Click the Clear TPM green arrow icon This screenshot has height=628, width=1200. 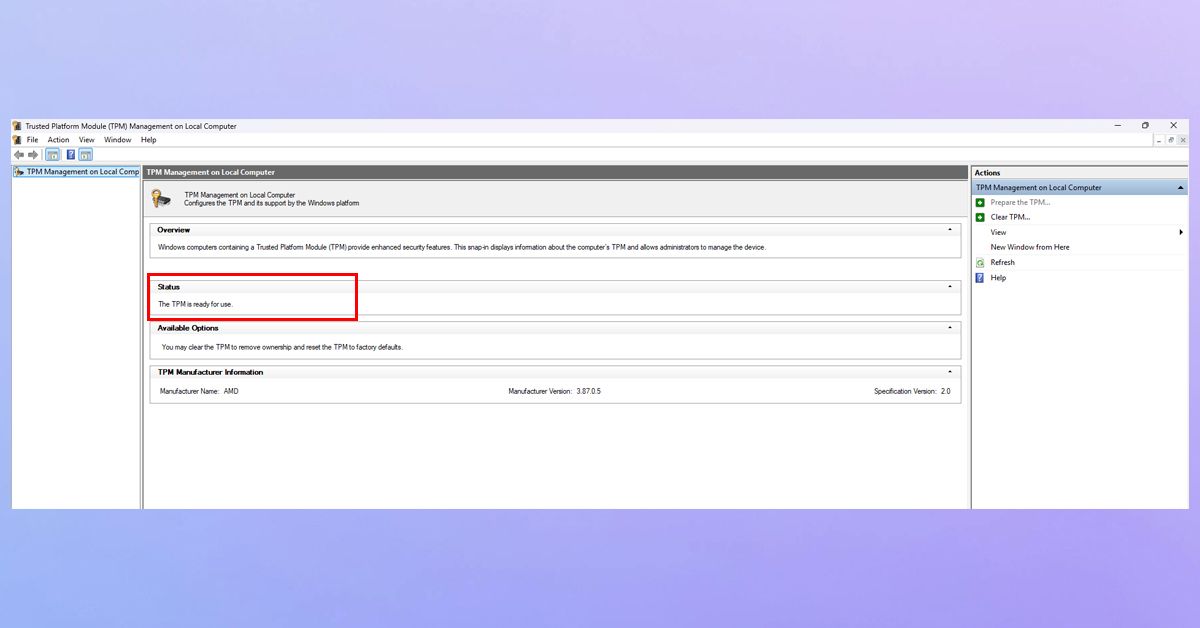980,217
